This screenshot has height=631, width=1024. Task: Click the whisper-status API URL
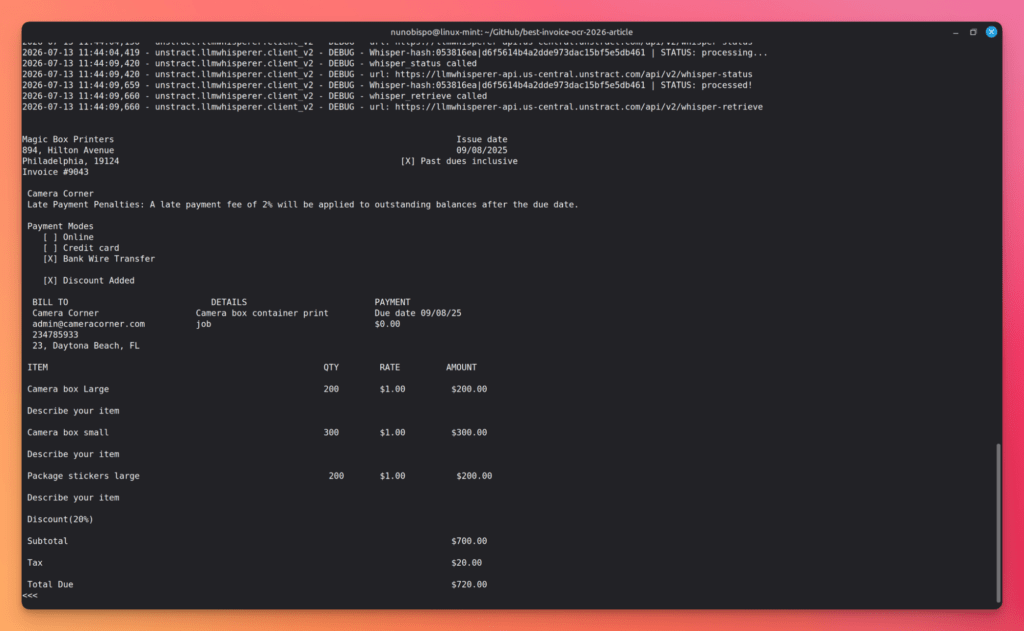(x=573, y=74)
